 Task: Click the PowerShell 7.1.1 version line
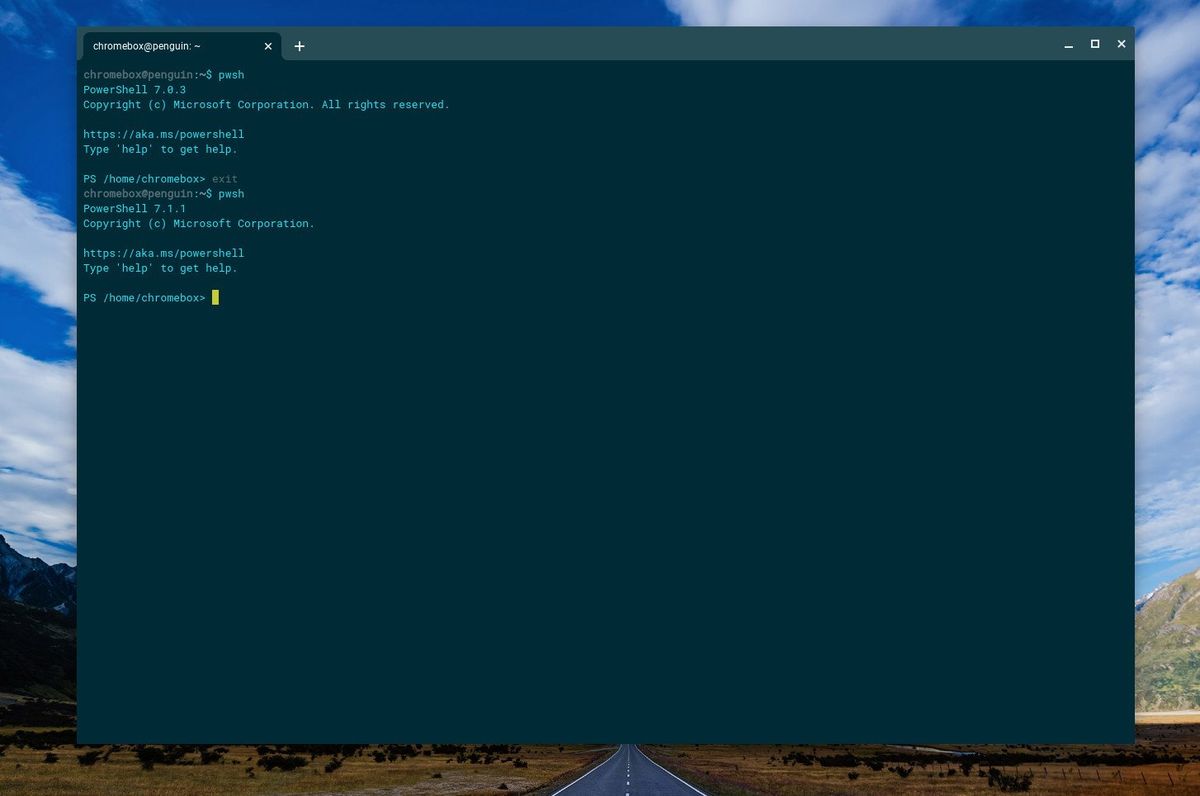point(135,208)
